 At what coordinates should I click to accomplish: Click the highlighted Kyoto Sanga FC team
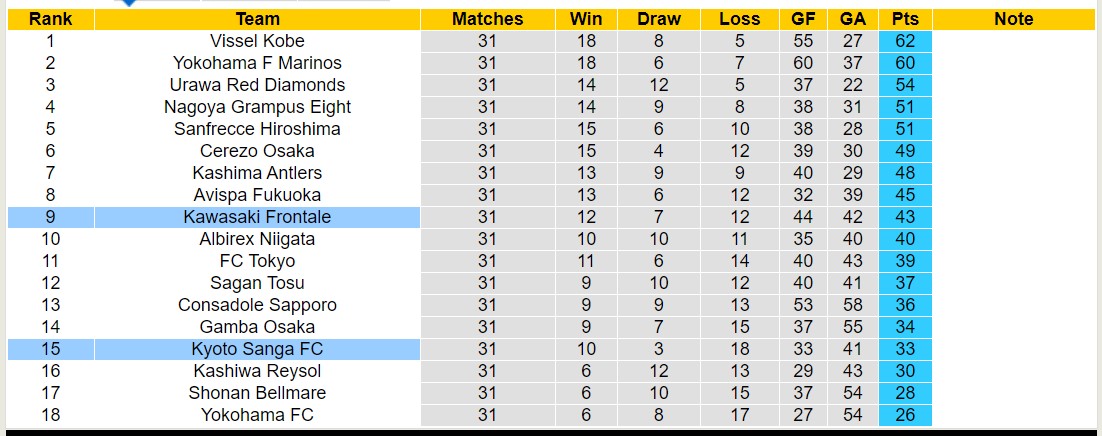pyautogui.click(x=257, y=349)
